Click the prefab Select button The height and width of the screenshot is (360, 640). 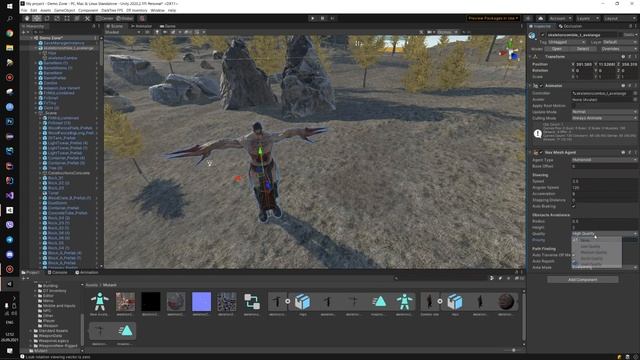coord(583,49)
